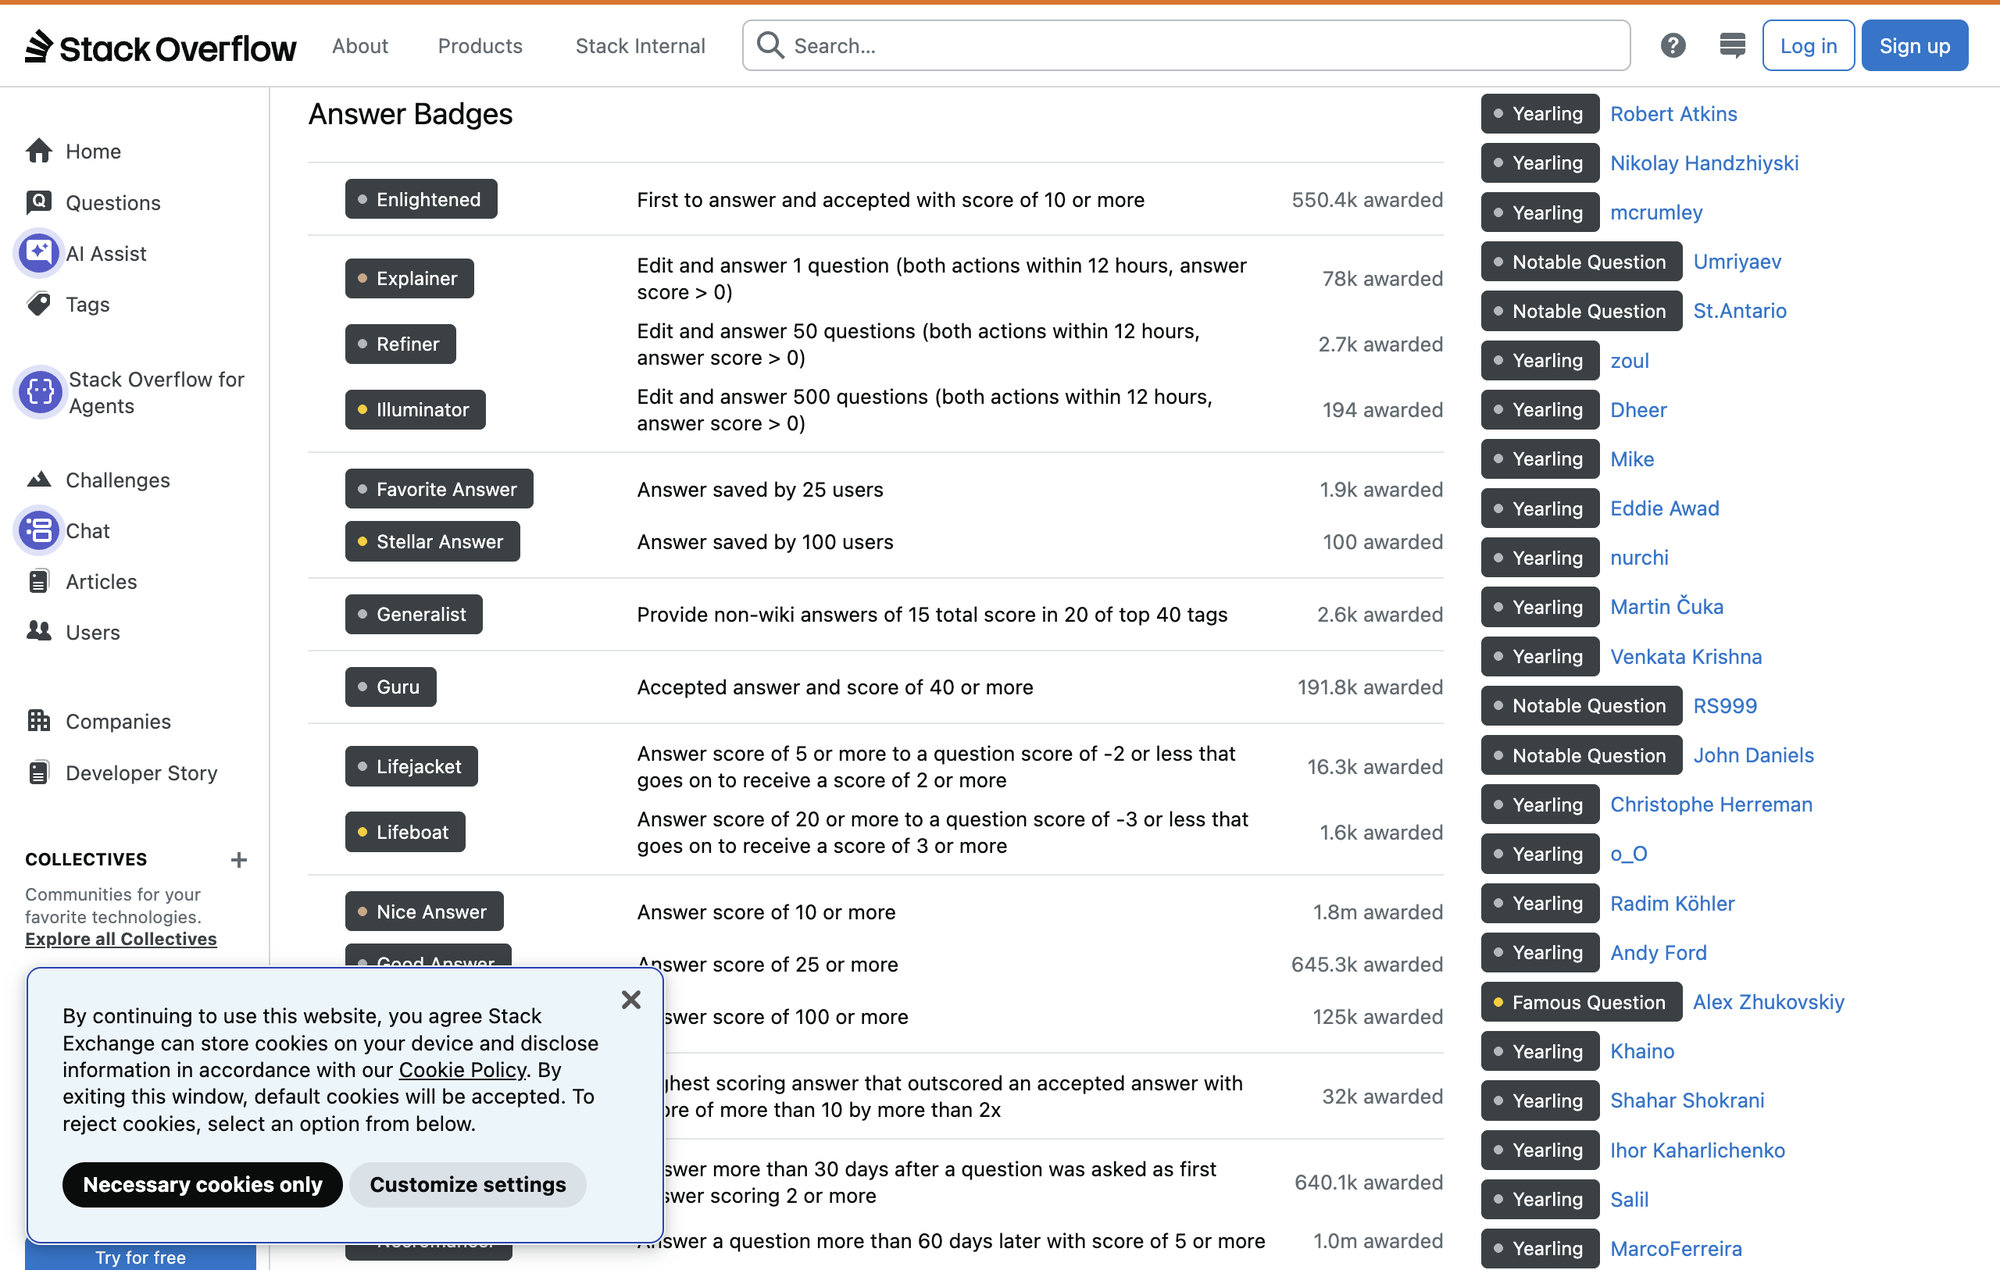Click the Log in button
Screen dimensions: 2000x1270
1808,46
